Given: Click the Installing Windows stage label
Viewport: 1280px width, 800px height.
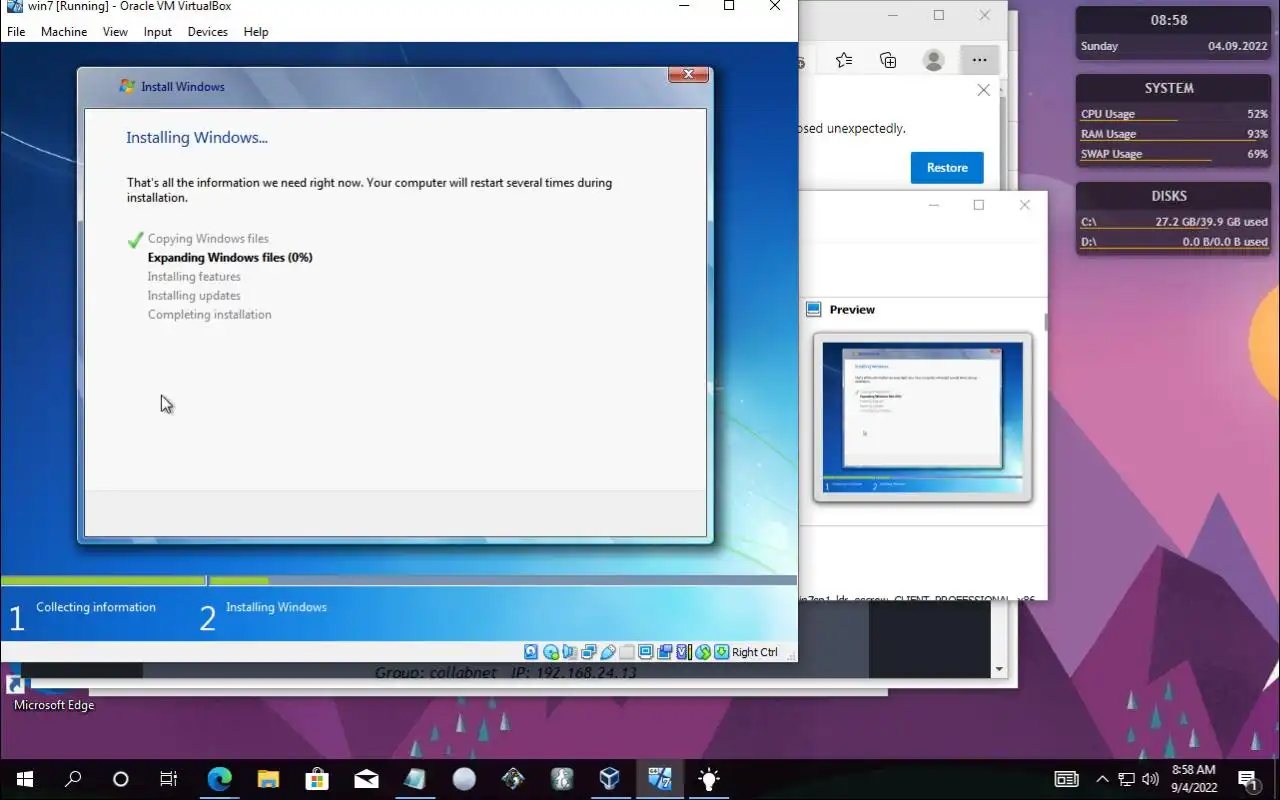Looking at the screenshot, I should click(276, 607).
